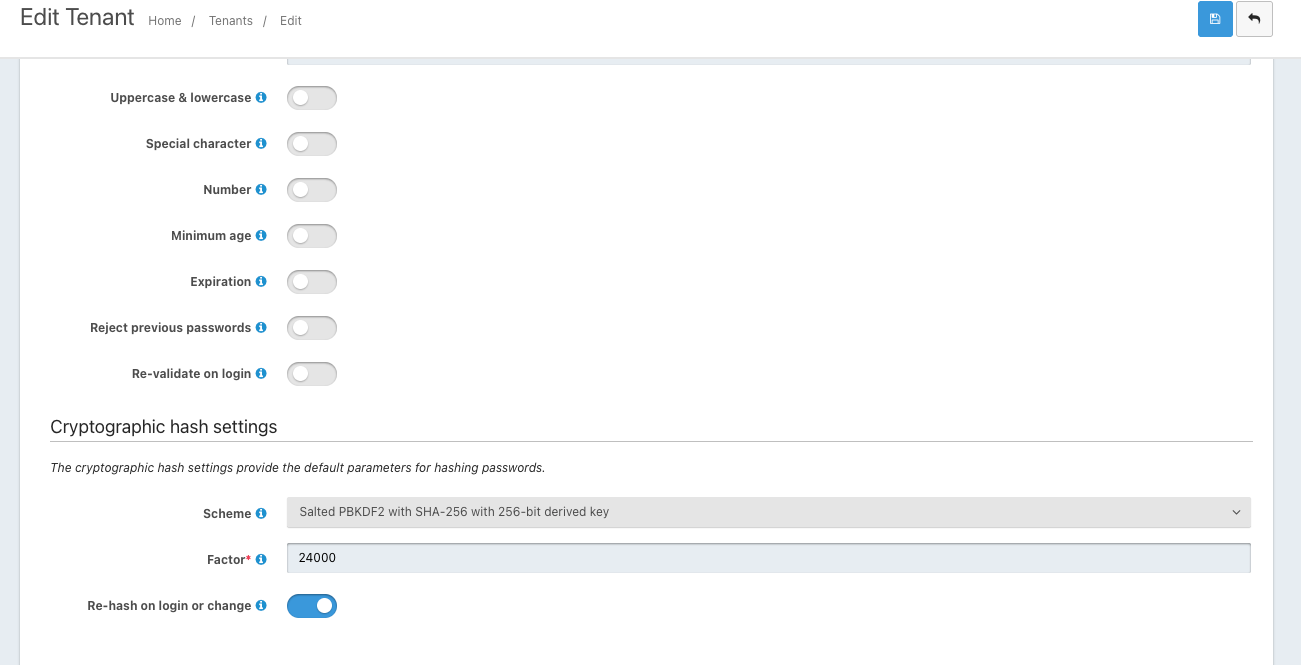Select the Edit breadcrumb entry
Image resolution: width=1301 pixels, height=665 pixels.
coord(290,20)
